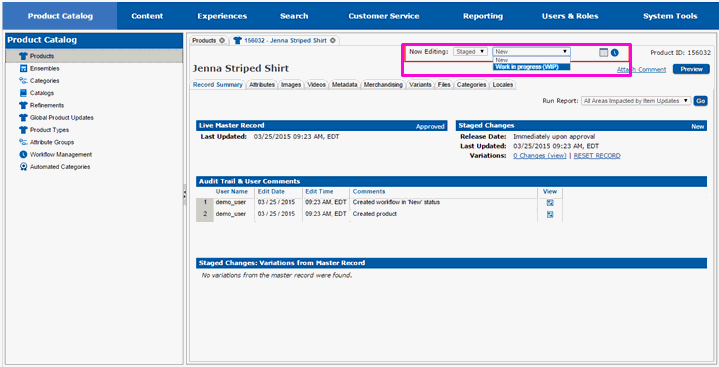
Task: Open the Staged dropdown in Now Editing
Action: pyautogui.click(x=470, y=52)
